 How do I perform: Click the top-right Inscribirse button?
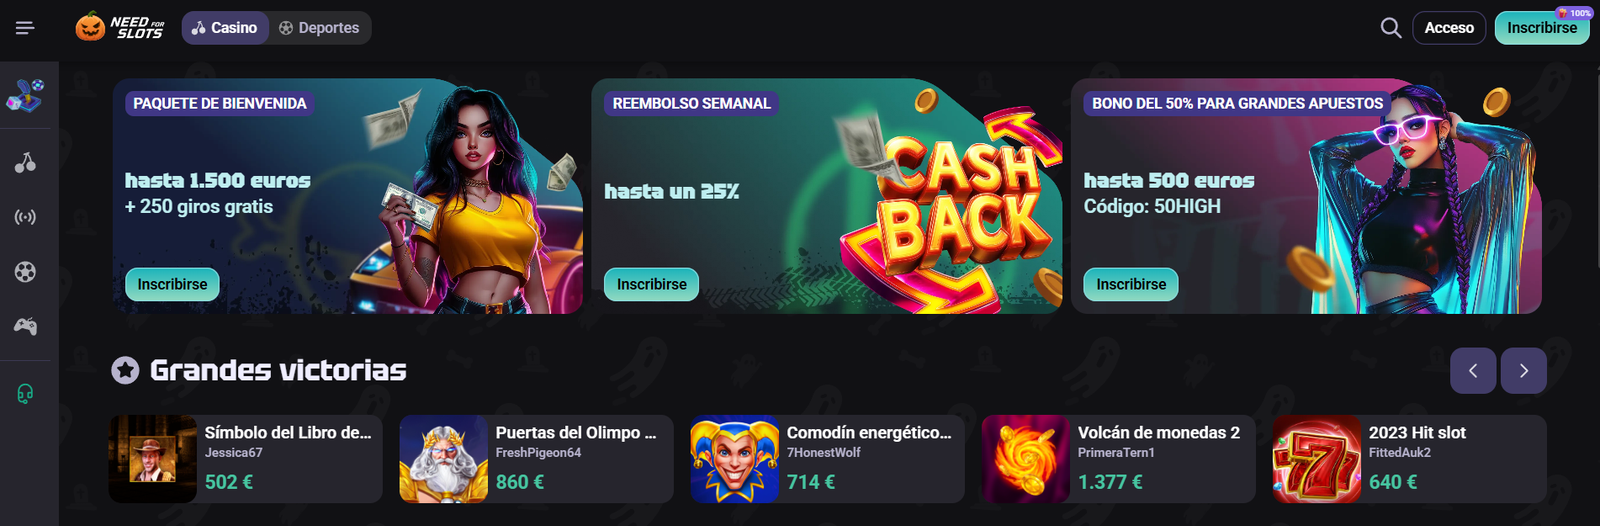click(1542, 28)
